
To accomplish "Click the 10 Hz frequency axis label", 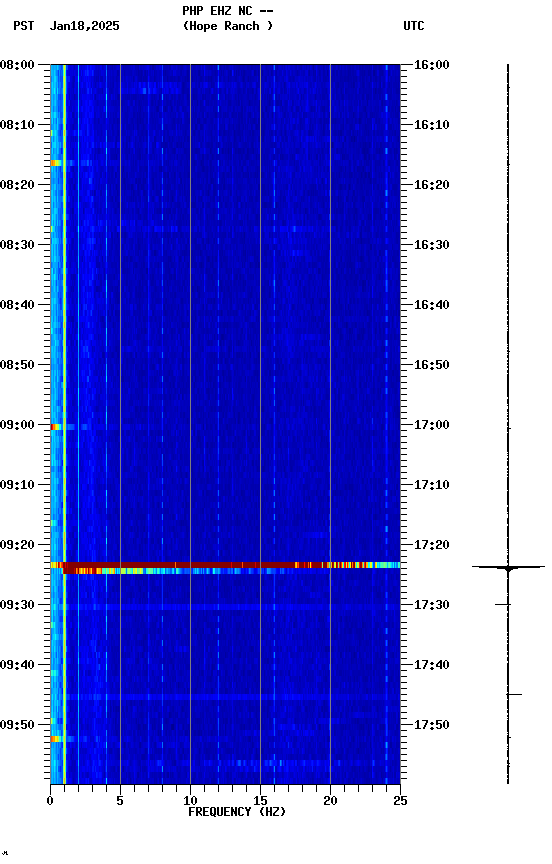I will [190, 801].
